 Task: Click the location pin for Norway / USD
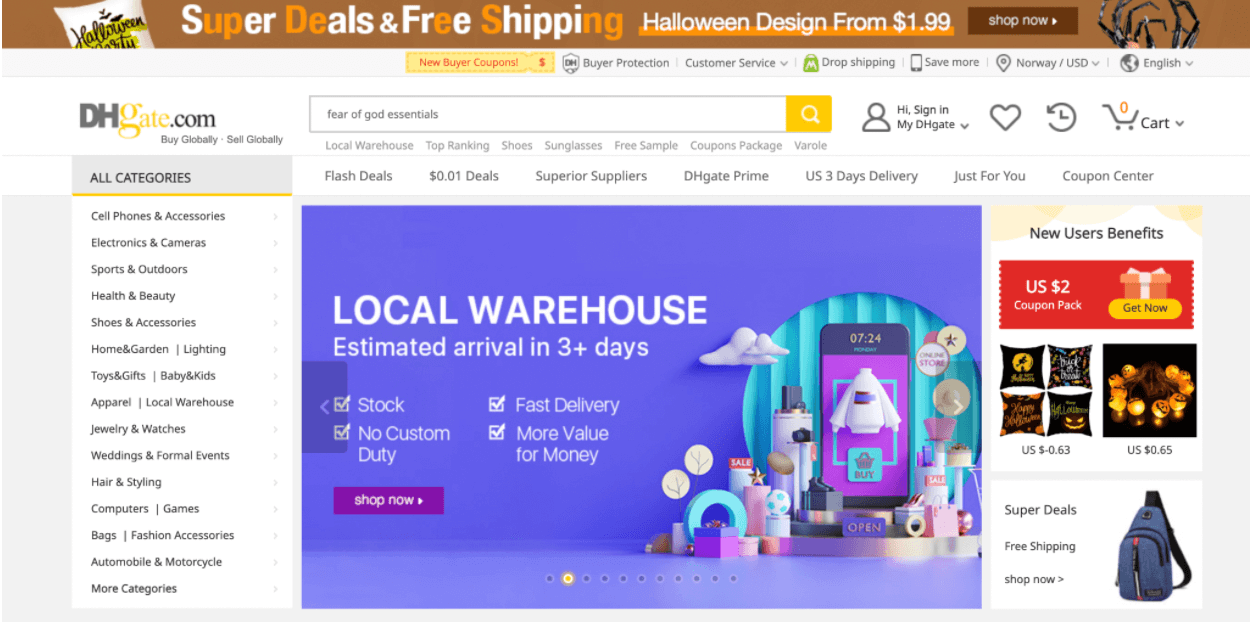[x=1003, y=63]
